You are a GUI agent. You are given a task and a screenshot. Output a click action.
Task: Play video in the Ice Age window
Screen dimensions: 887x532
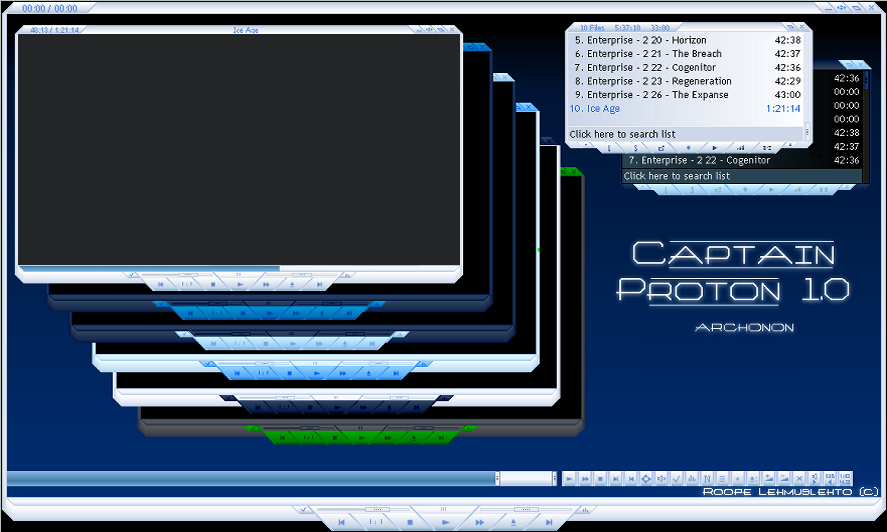tap(240, 284)
